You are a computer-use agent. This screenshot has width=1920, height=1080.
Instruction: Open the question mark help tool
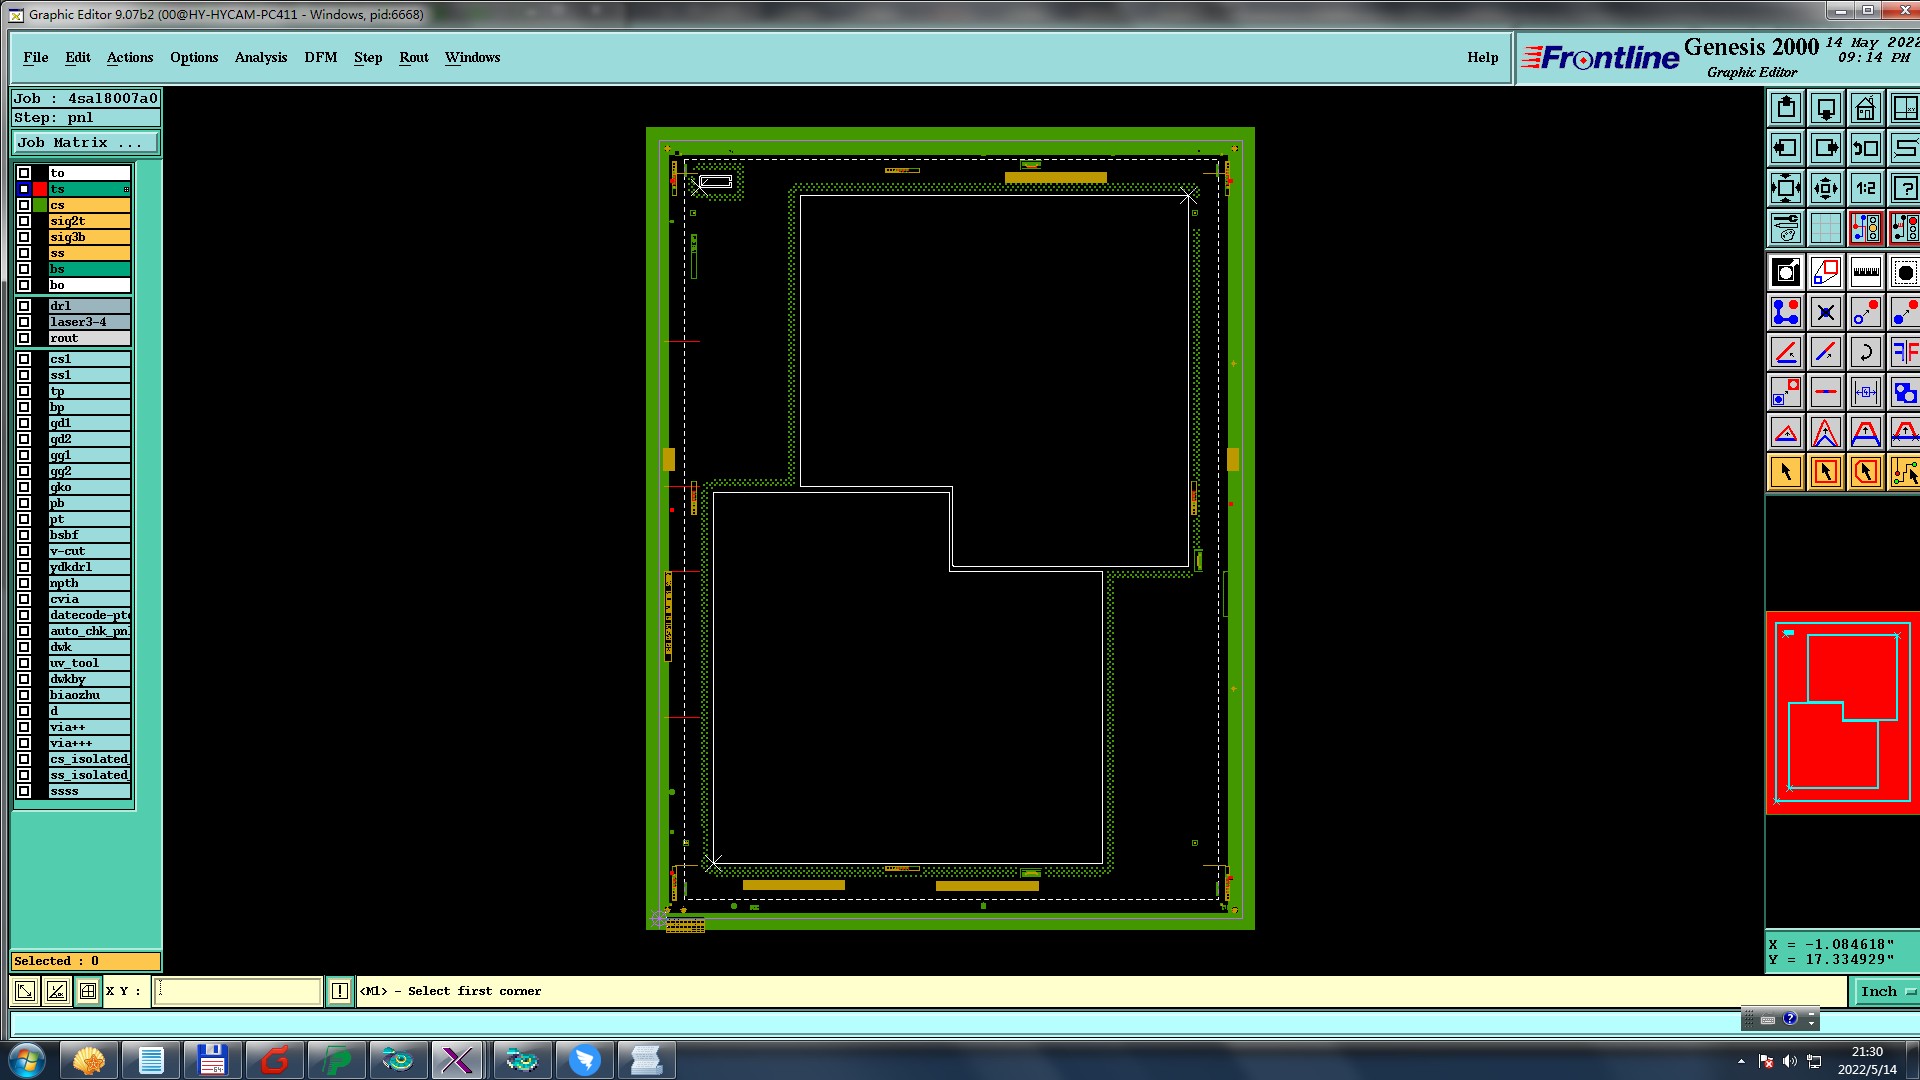point(1904,188)
